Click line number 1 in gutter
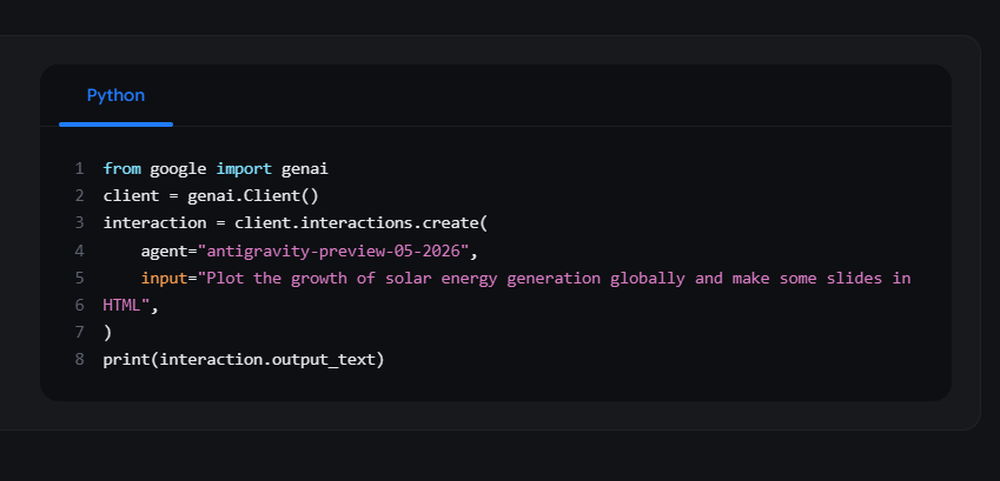Viewport: 1000px width, 481px height. [x=79, y=169]
